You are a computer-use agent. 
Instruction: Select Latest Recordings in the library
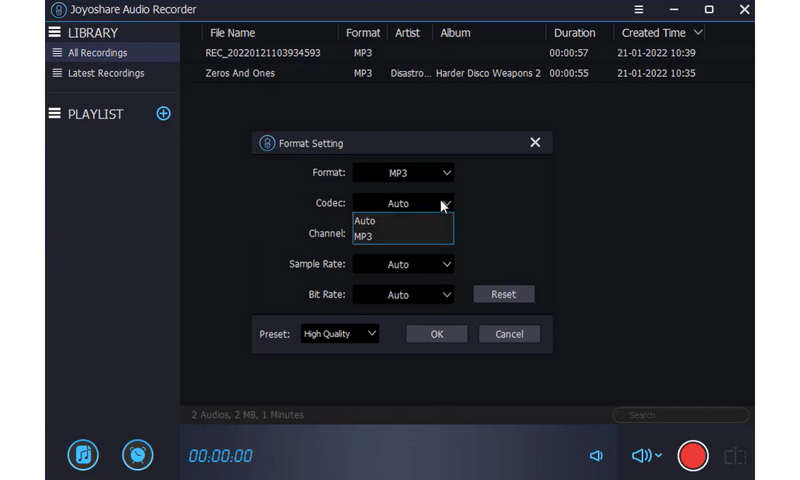[113, 73]
